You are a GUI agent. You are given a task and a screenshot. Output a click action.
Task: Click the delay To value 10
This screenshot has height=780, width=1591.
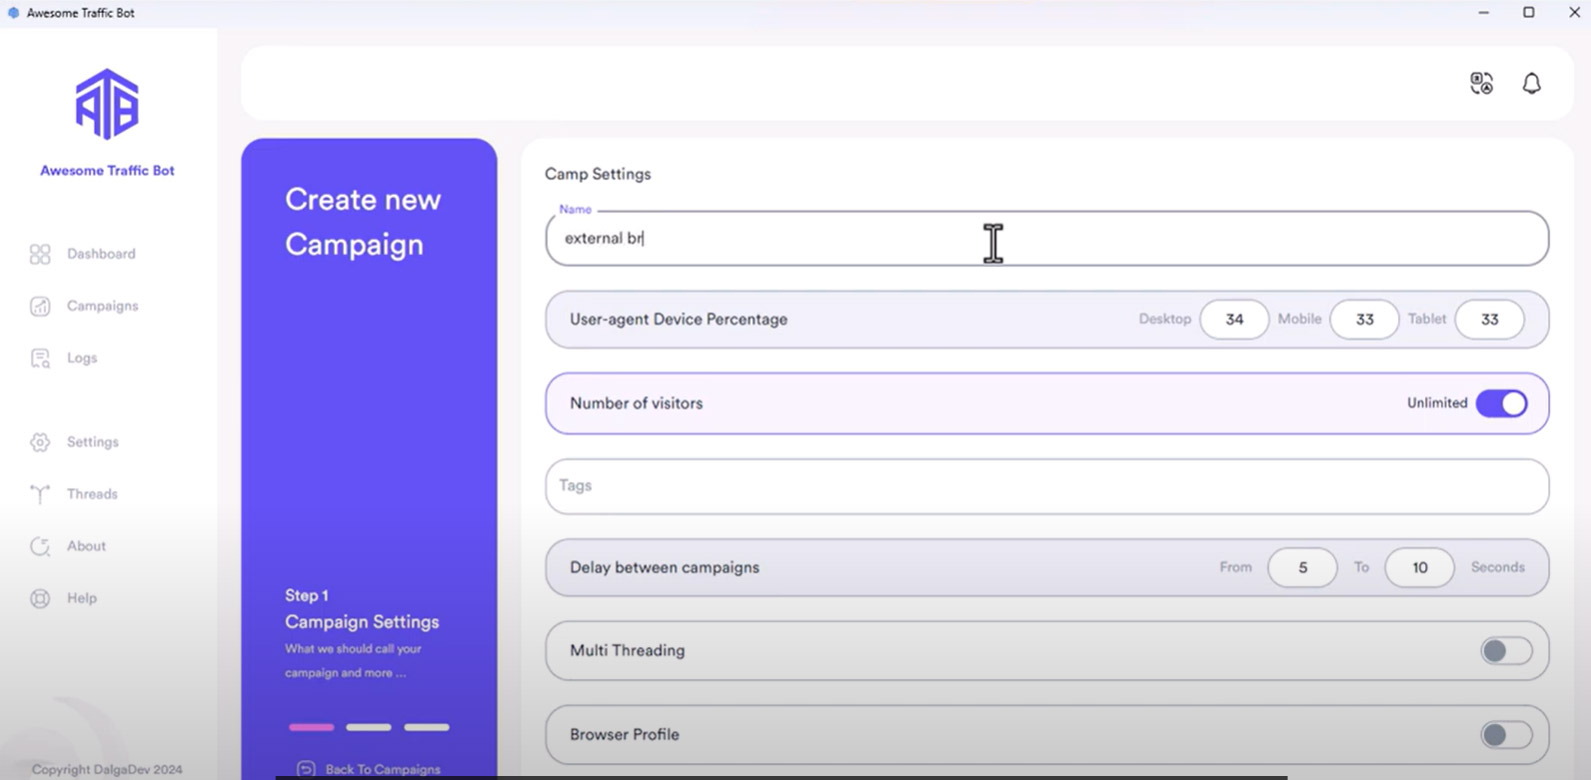(x=1419, y=568)
